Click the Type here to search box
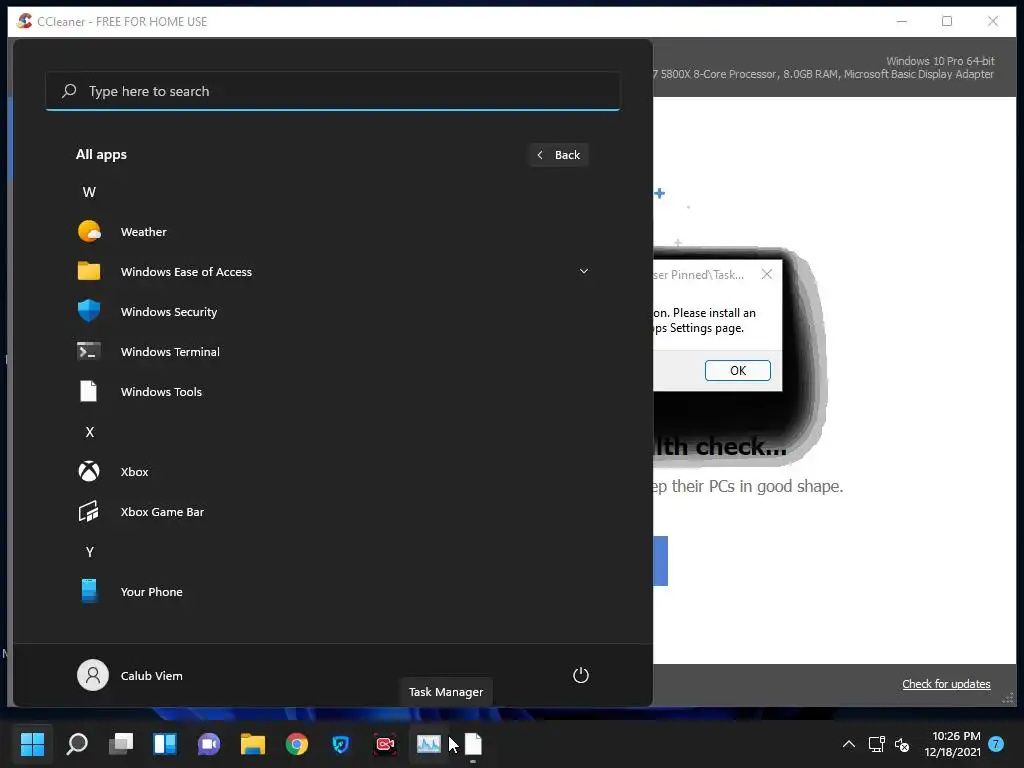This screenshot has height=768, width=1024. [x=332, y=91]
